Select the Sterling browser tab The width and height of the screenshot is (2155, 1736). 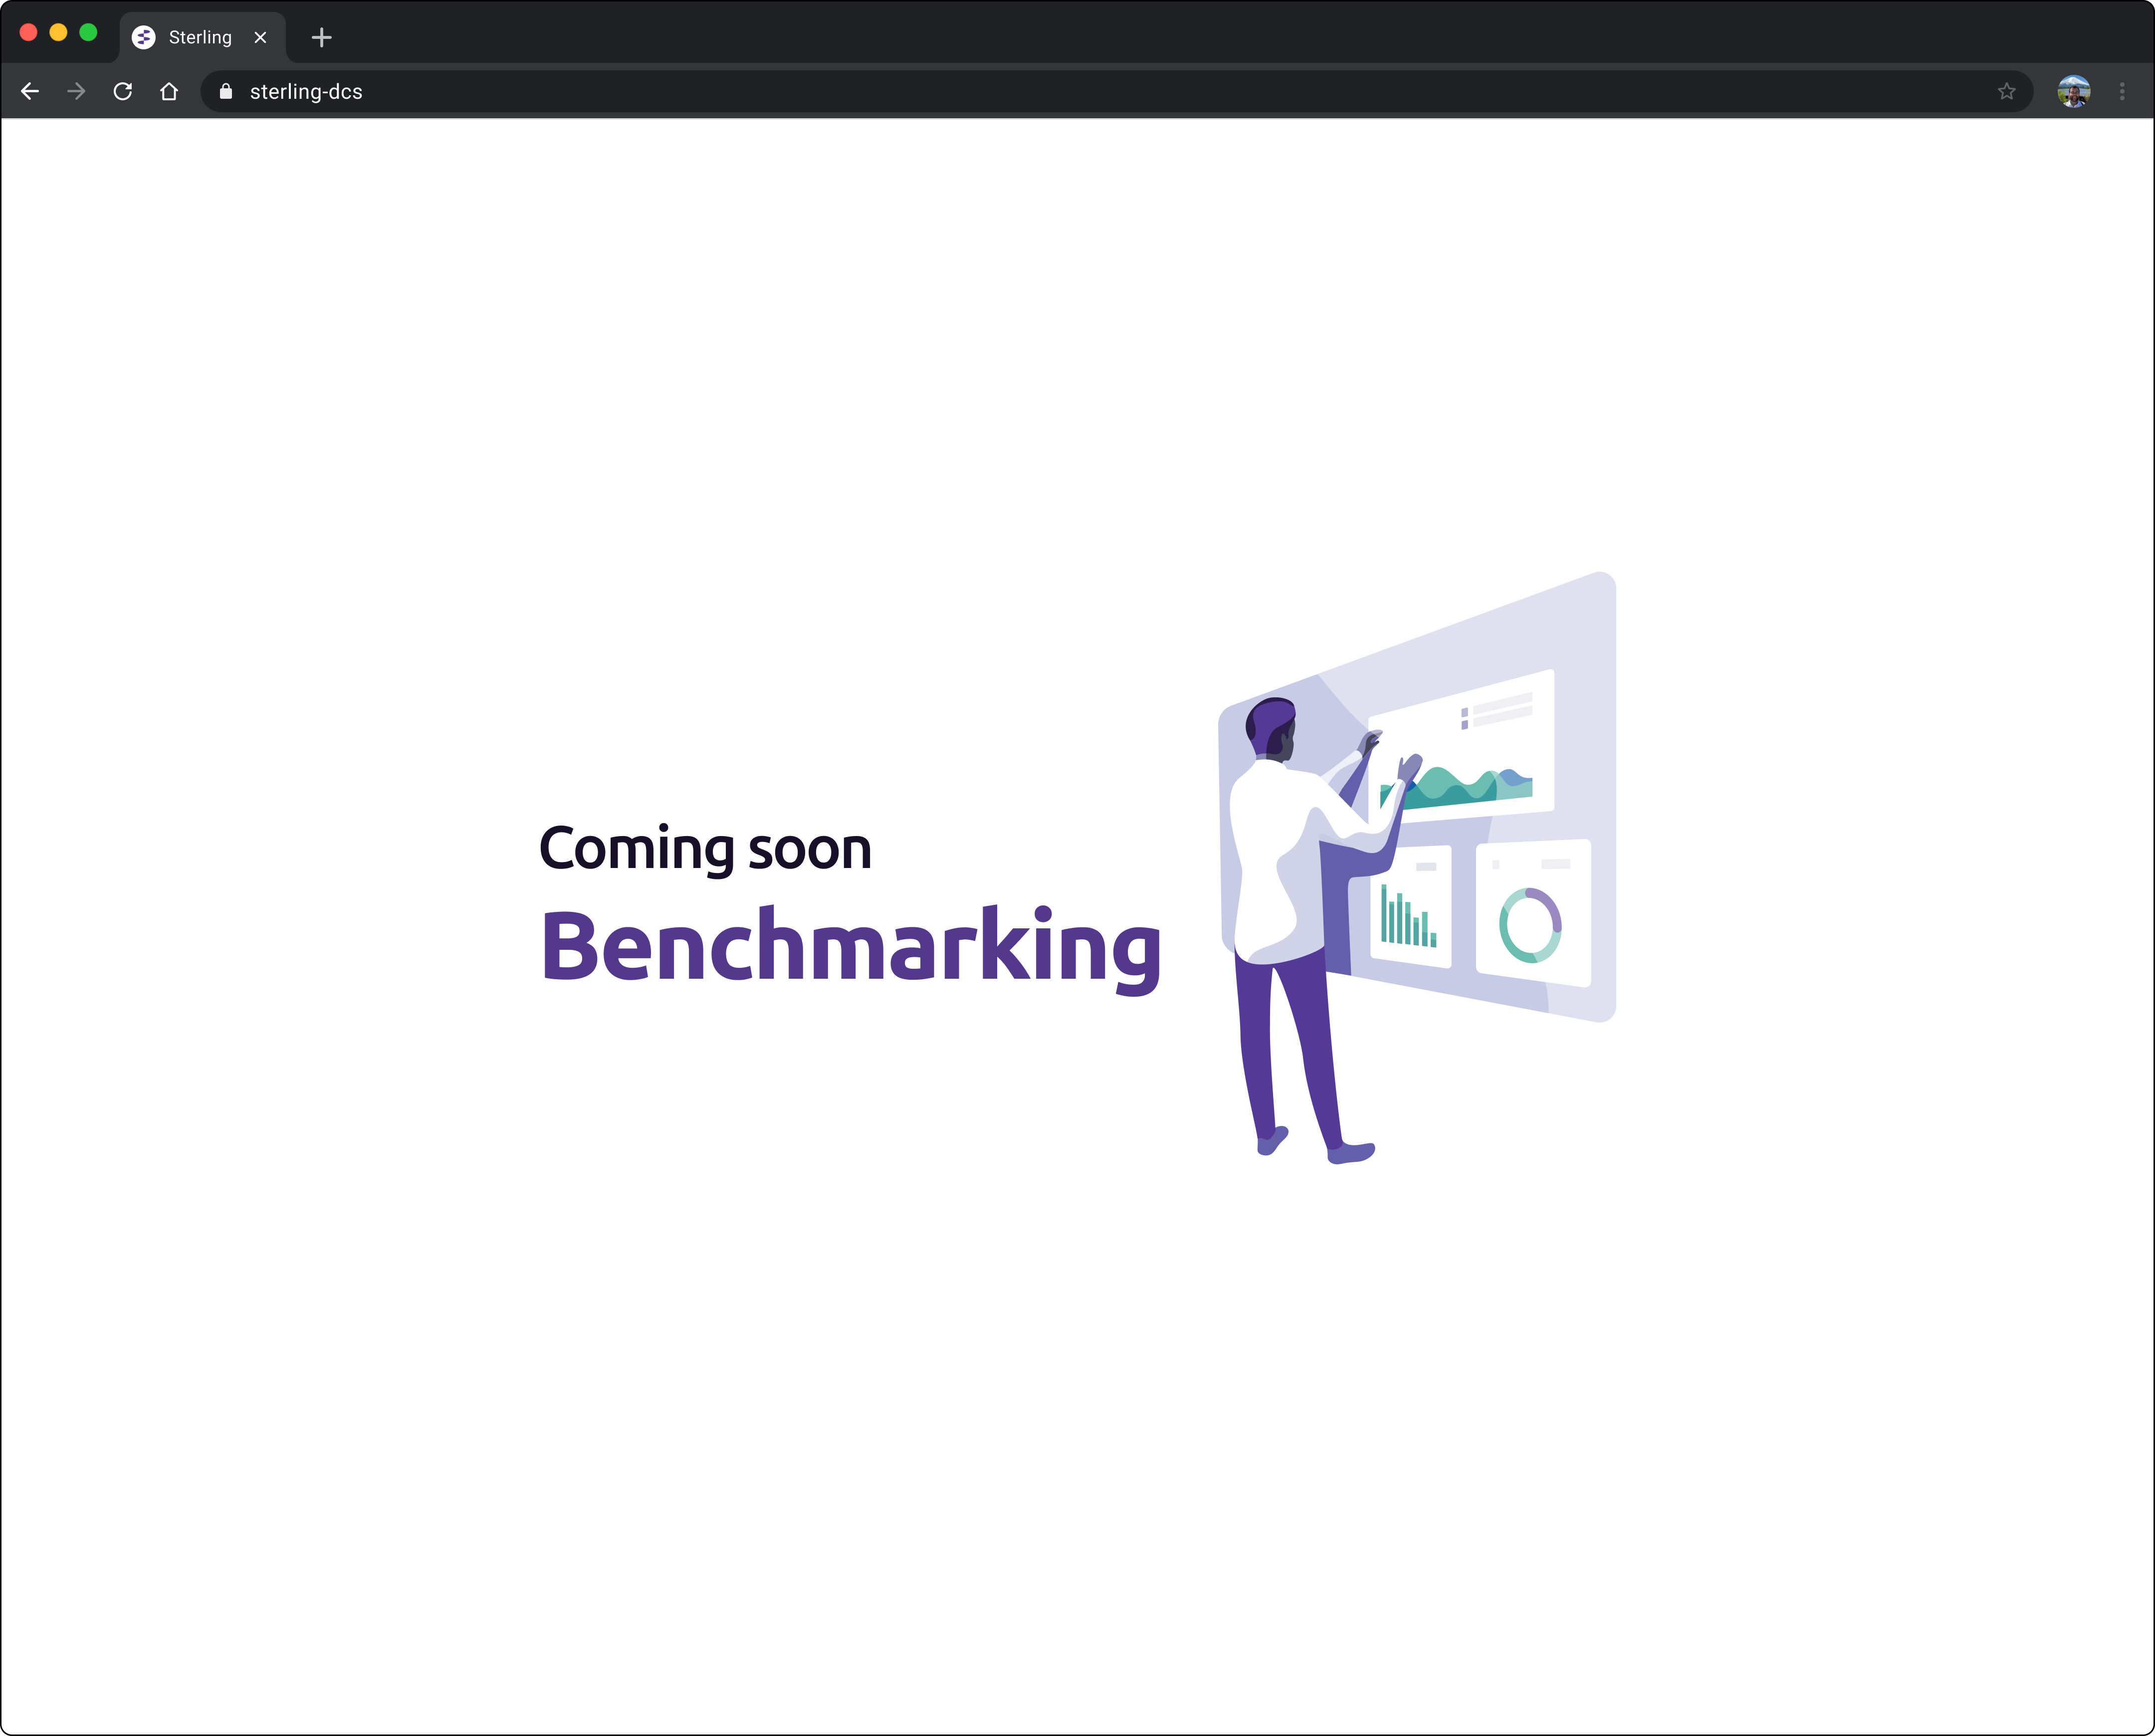pyautogui.click(x=203, y=38)
